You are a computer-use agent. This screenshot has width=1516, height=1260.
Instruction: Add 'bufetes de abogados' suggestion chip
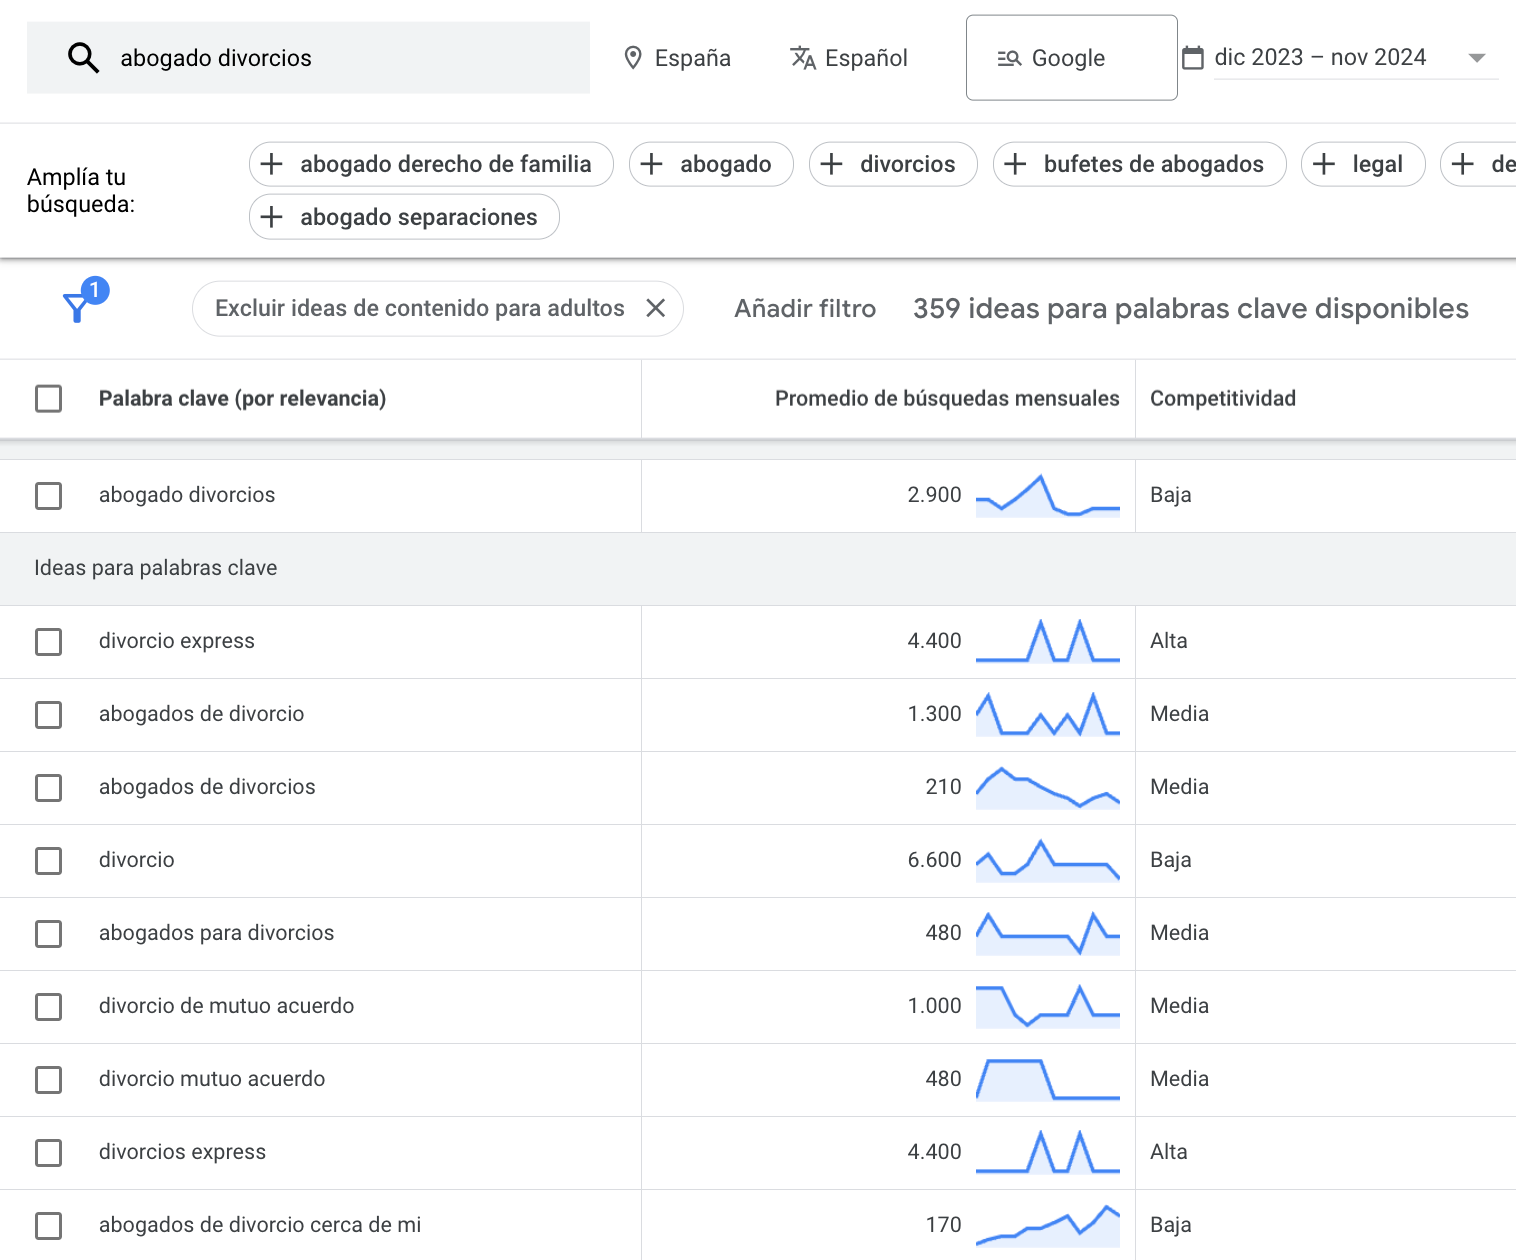[x=1139, y=164]
